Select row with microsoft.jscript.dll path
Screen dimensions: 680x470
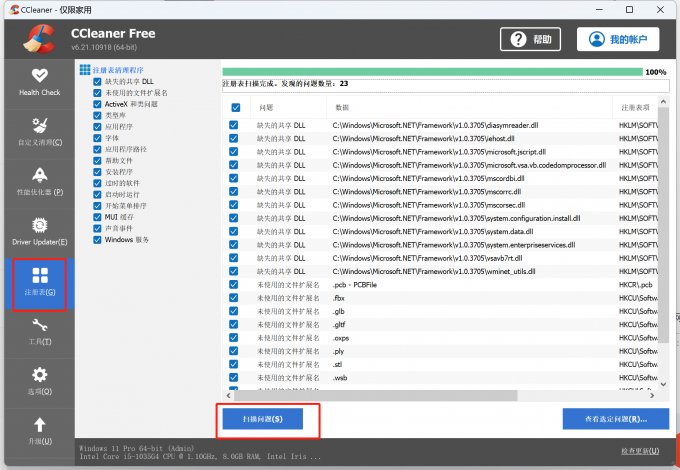[x=441, y=152]
